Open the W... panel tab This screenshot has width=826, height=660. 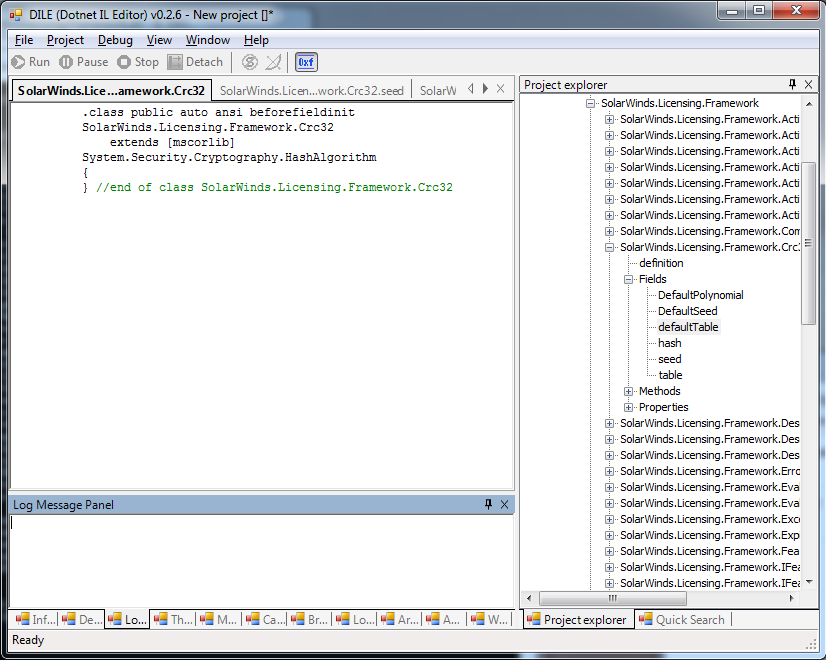pos(490,619)
